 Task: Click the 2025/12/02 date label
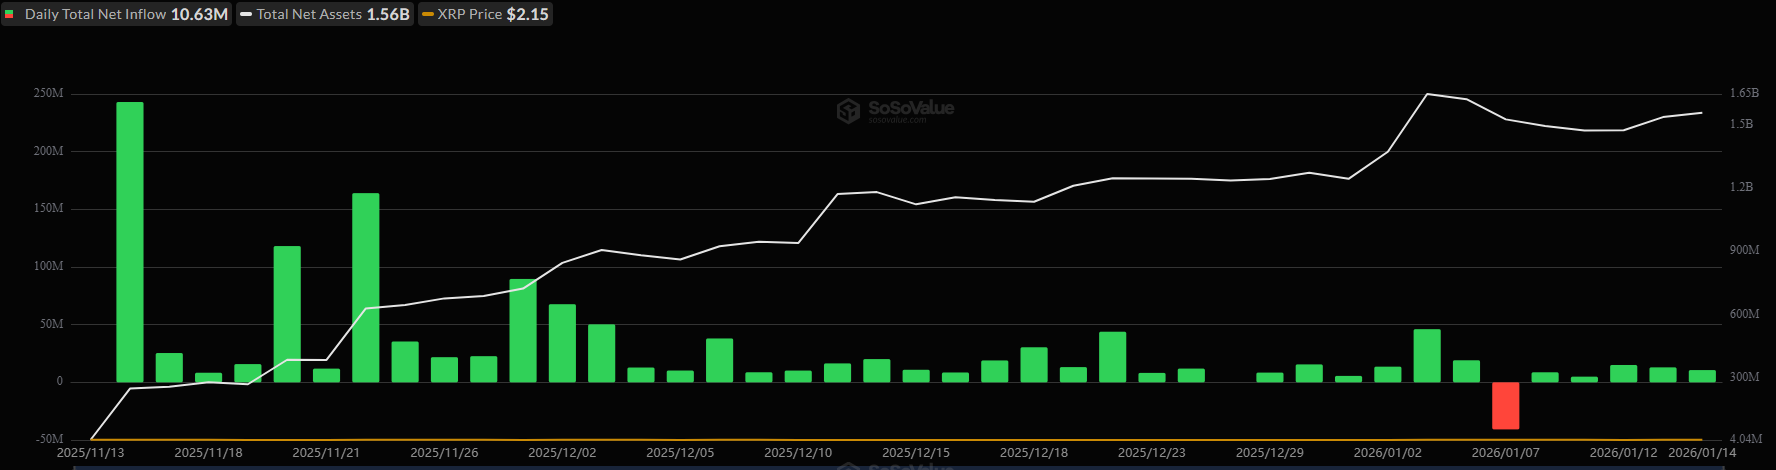pos(562,453)
